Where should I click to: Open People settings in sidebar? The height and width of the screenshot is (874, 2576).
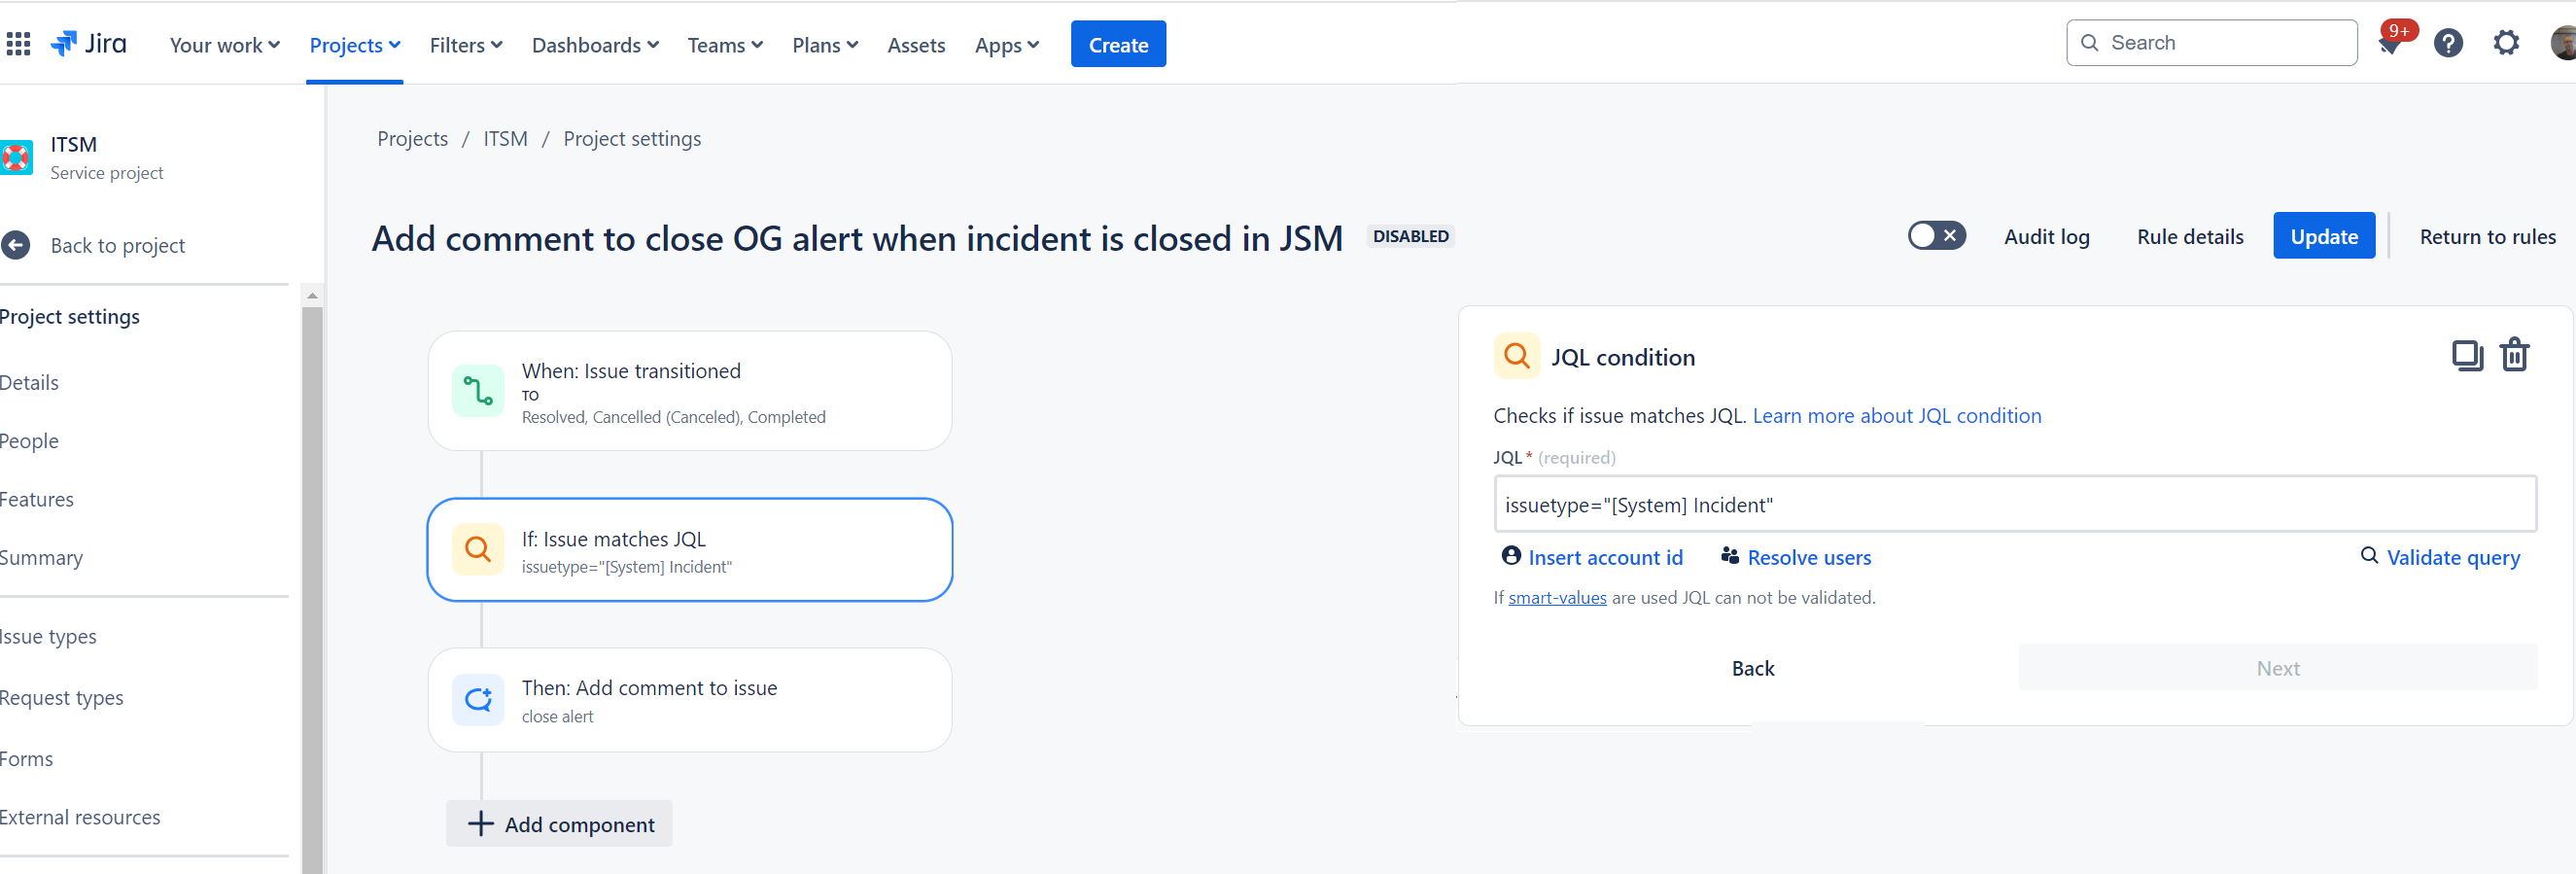click(x=29, y=441)
